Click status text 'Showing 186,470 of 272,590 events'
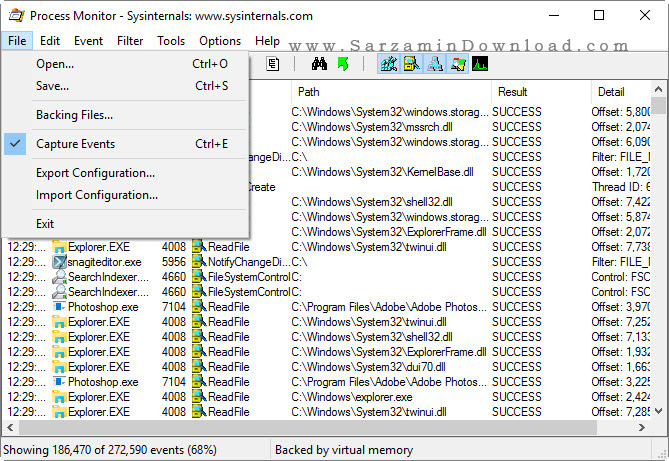The height and width of the screenshot is (461, 669). 94,450
